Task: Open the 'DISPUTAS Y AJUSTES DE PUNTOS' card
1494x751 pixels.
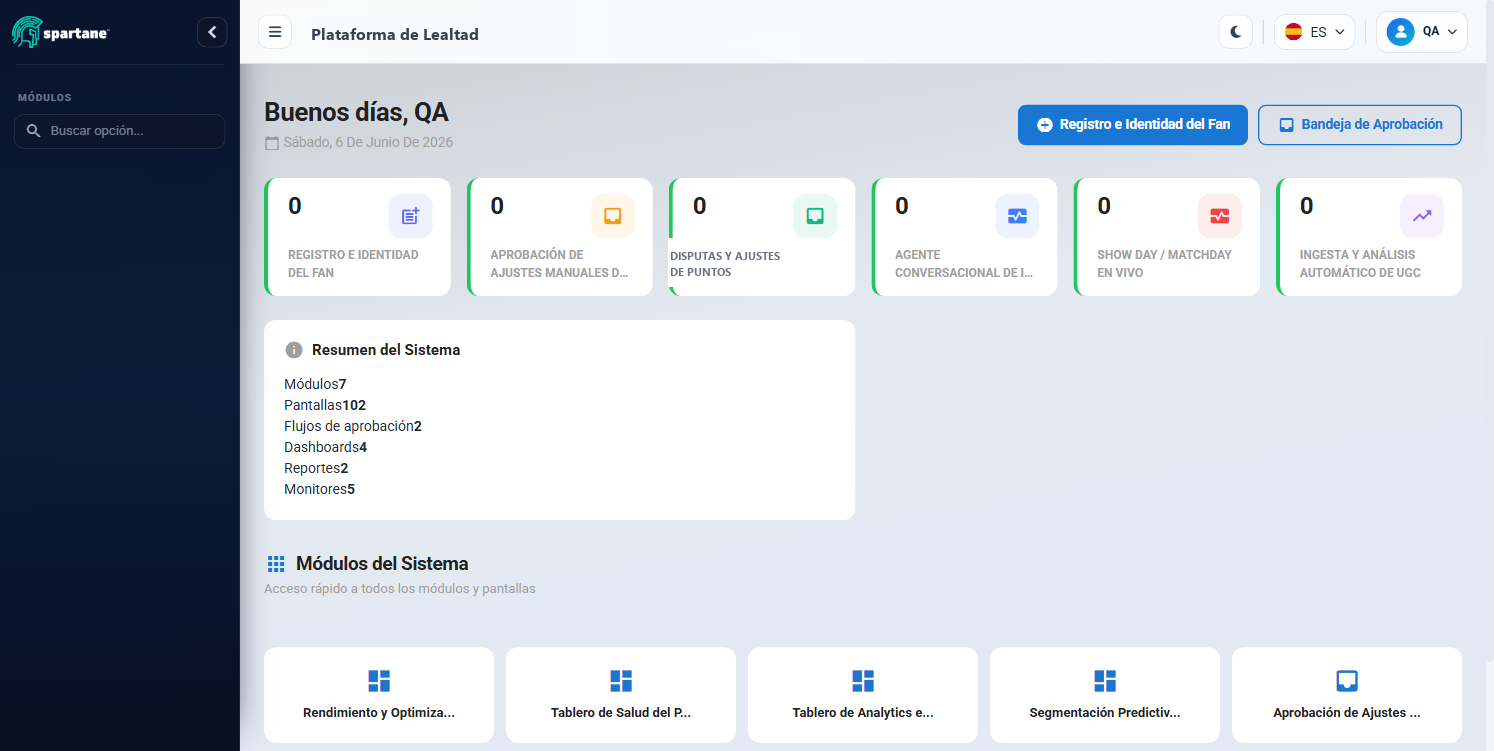Action: tap(762, 237)
